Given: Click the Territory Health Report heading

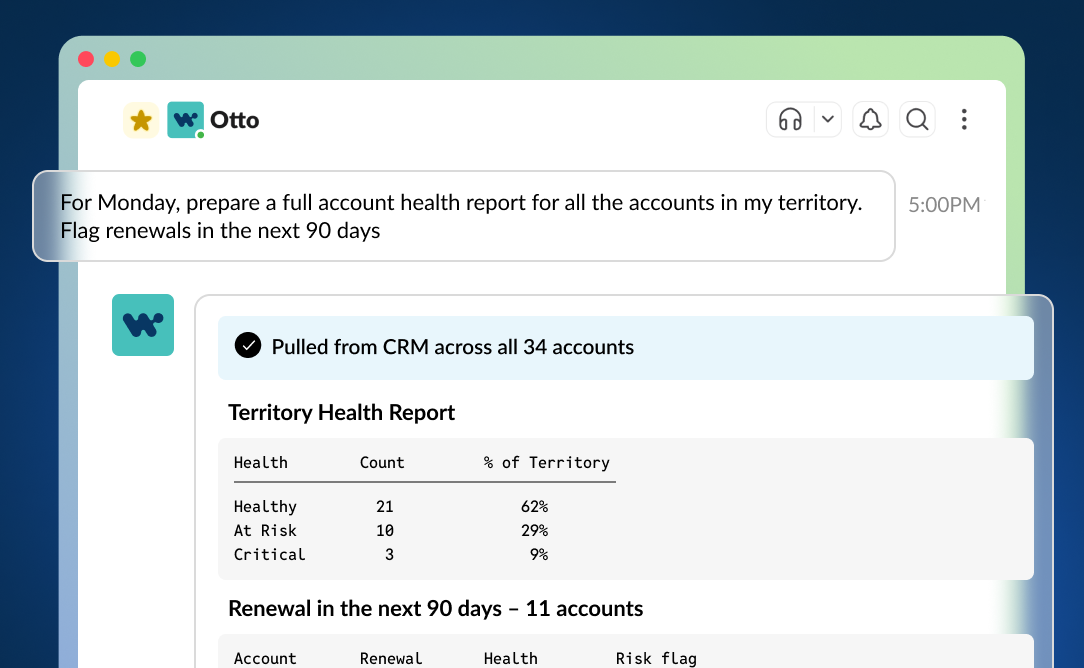Looking at the screenshot, I should pyautogui.click(x=342, y=413).
